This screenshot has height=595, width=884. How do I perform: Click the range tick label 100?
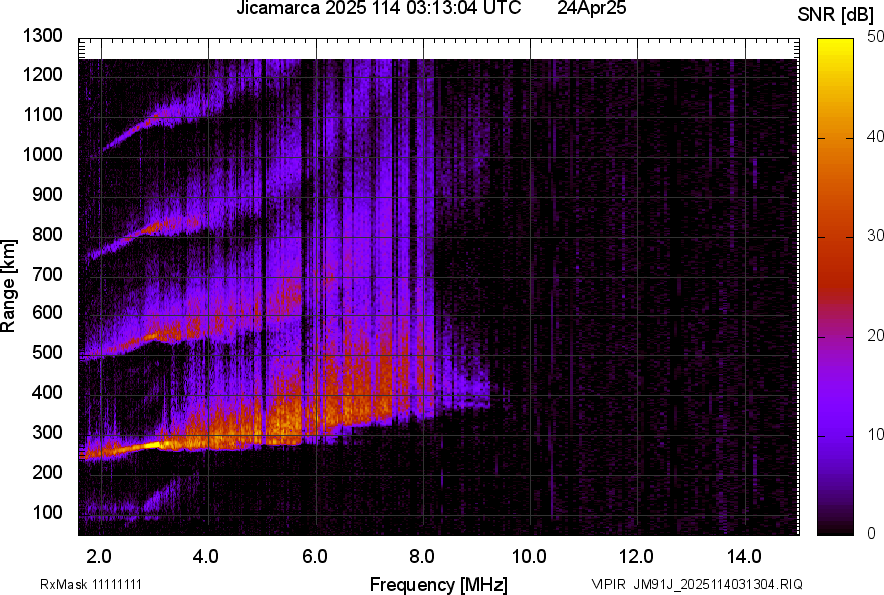[x=47, y=512]
